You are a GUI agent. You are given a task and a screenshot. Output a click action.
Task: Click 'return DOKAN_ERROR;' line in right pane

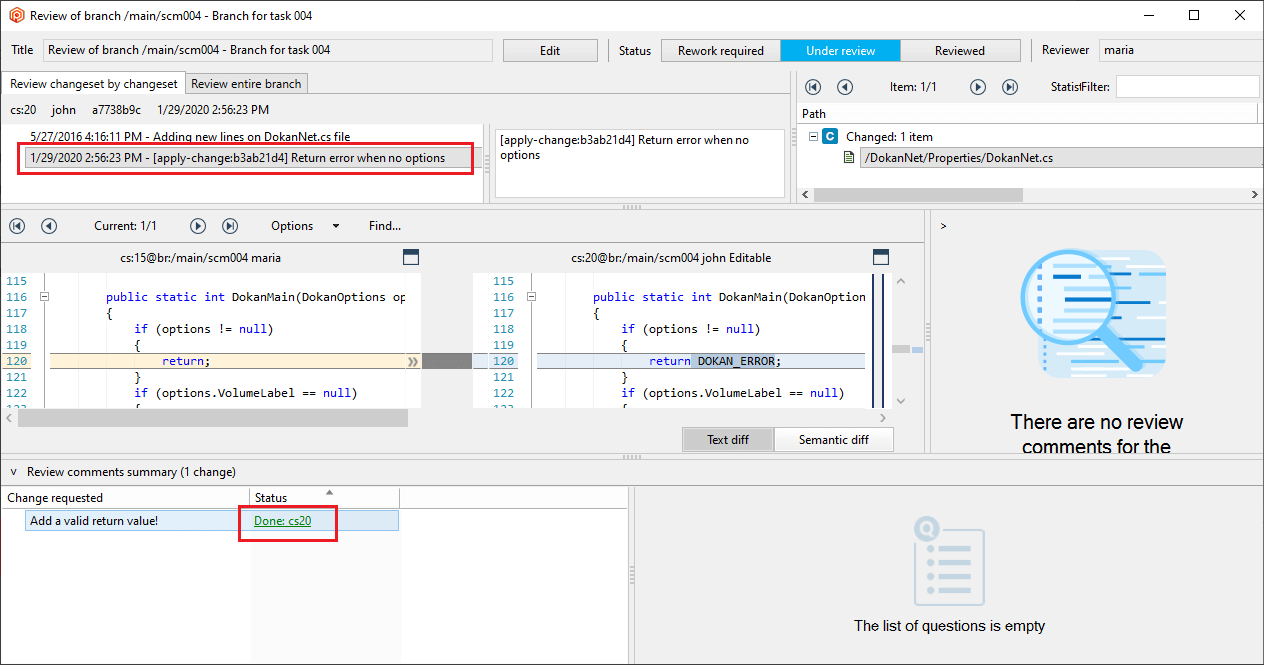click(x=715, y=361)
